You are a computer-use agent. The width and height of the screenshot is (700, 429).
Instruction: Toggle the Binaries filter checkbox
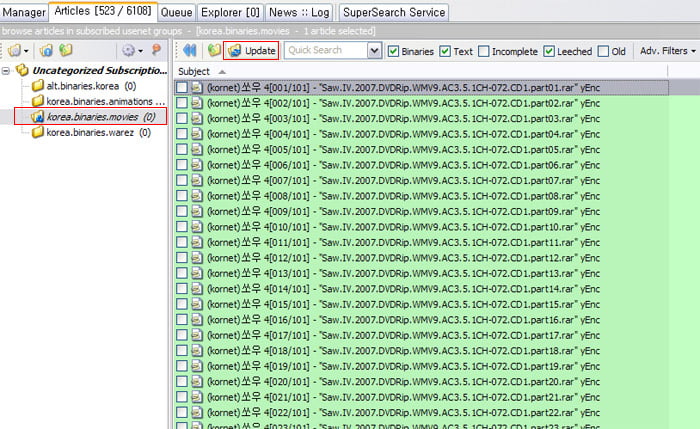click(x=393, y=51)
